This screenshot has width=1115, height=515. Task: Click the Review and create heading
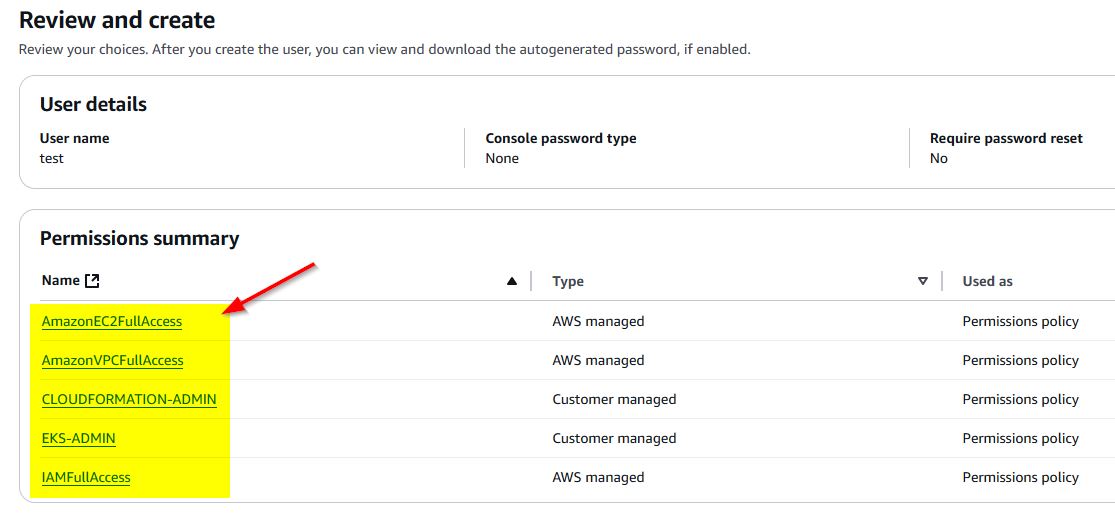click(117, 19)
